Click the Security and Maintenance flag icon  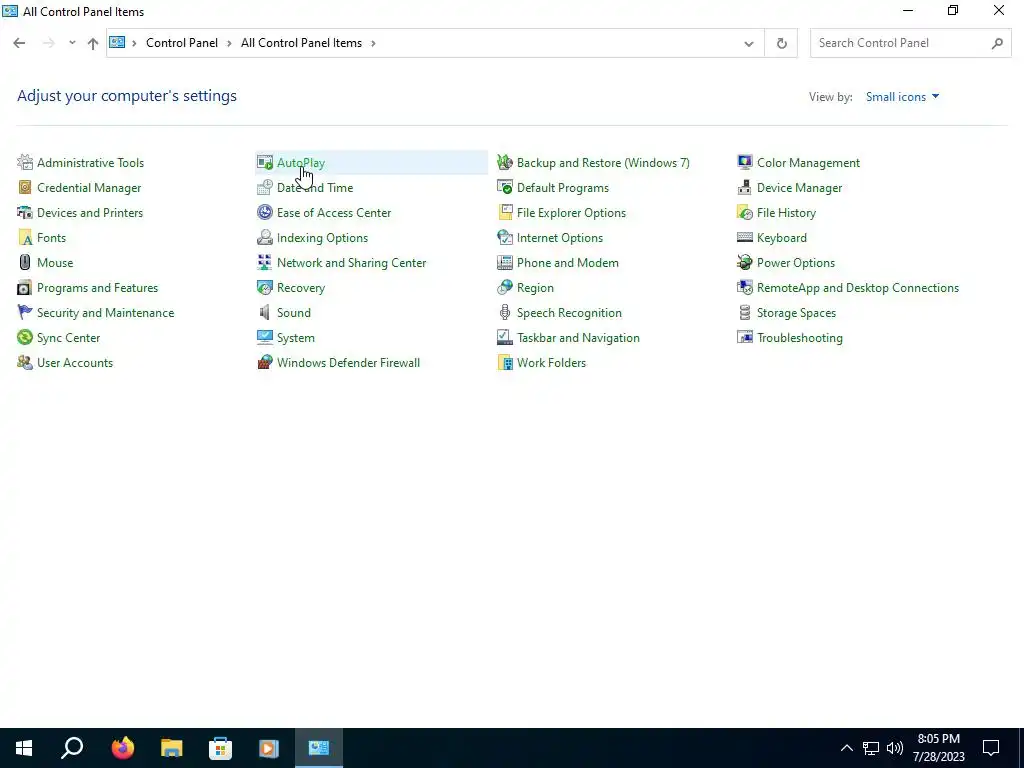[25, 312]
